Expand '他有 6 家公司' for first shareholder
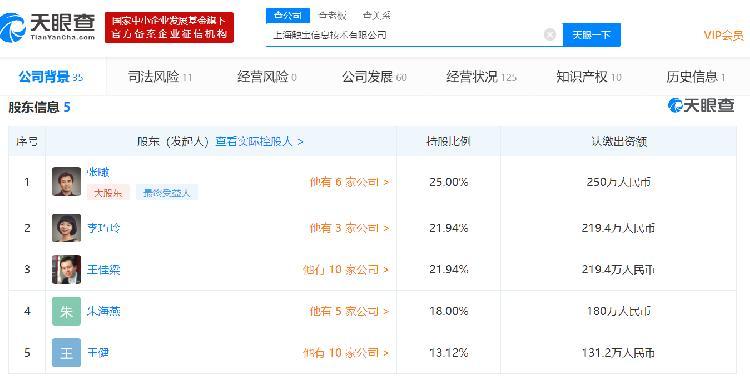Image resolution: width=750 pixels, height=376 pixels. (349, 182)
